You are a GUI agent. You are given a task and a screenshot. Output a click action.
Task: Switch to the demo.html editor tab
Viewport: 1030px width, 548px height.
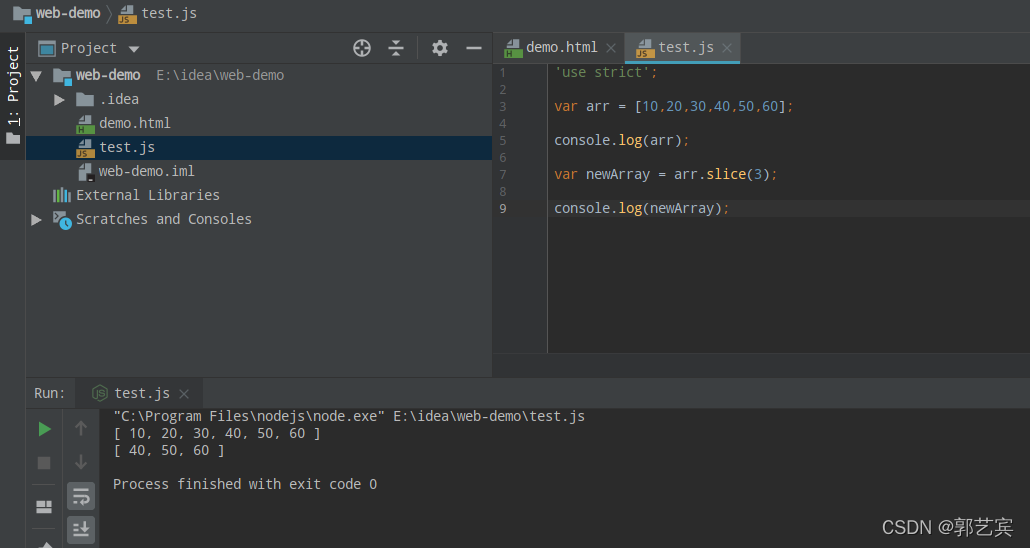(561, 48)
